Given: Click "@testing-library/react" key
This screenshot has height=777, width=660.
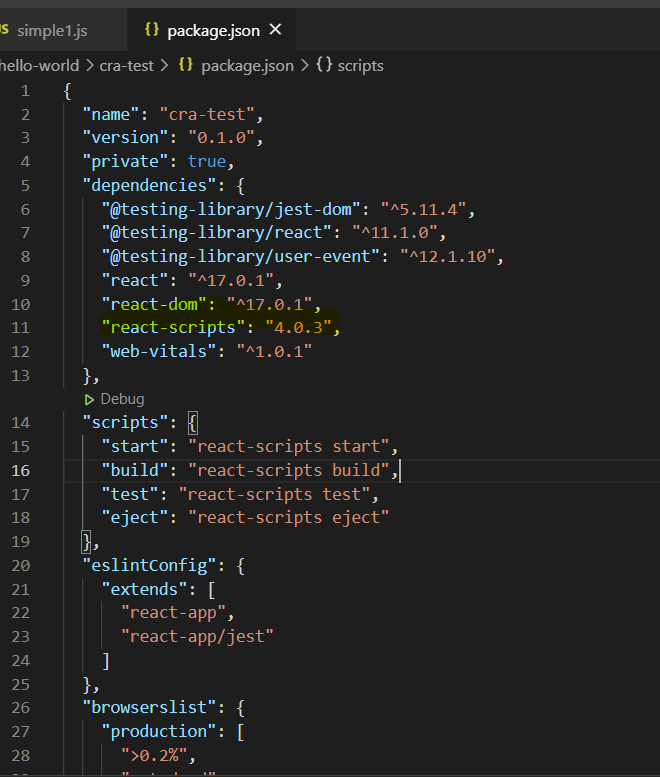Looking at the screenshot, I should pos(217,232).
